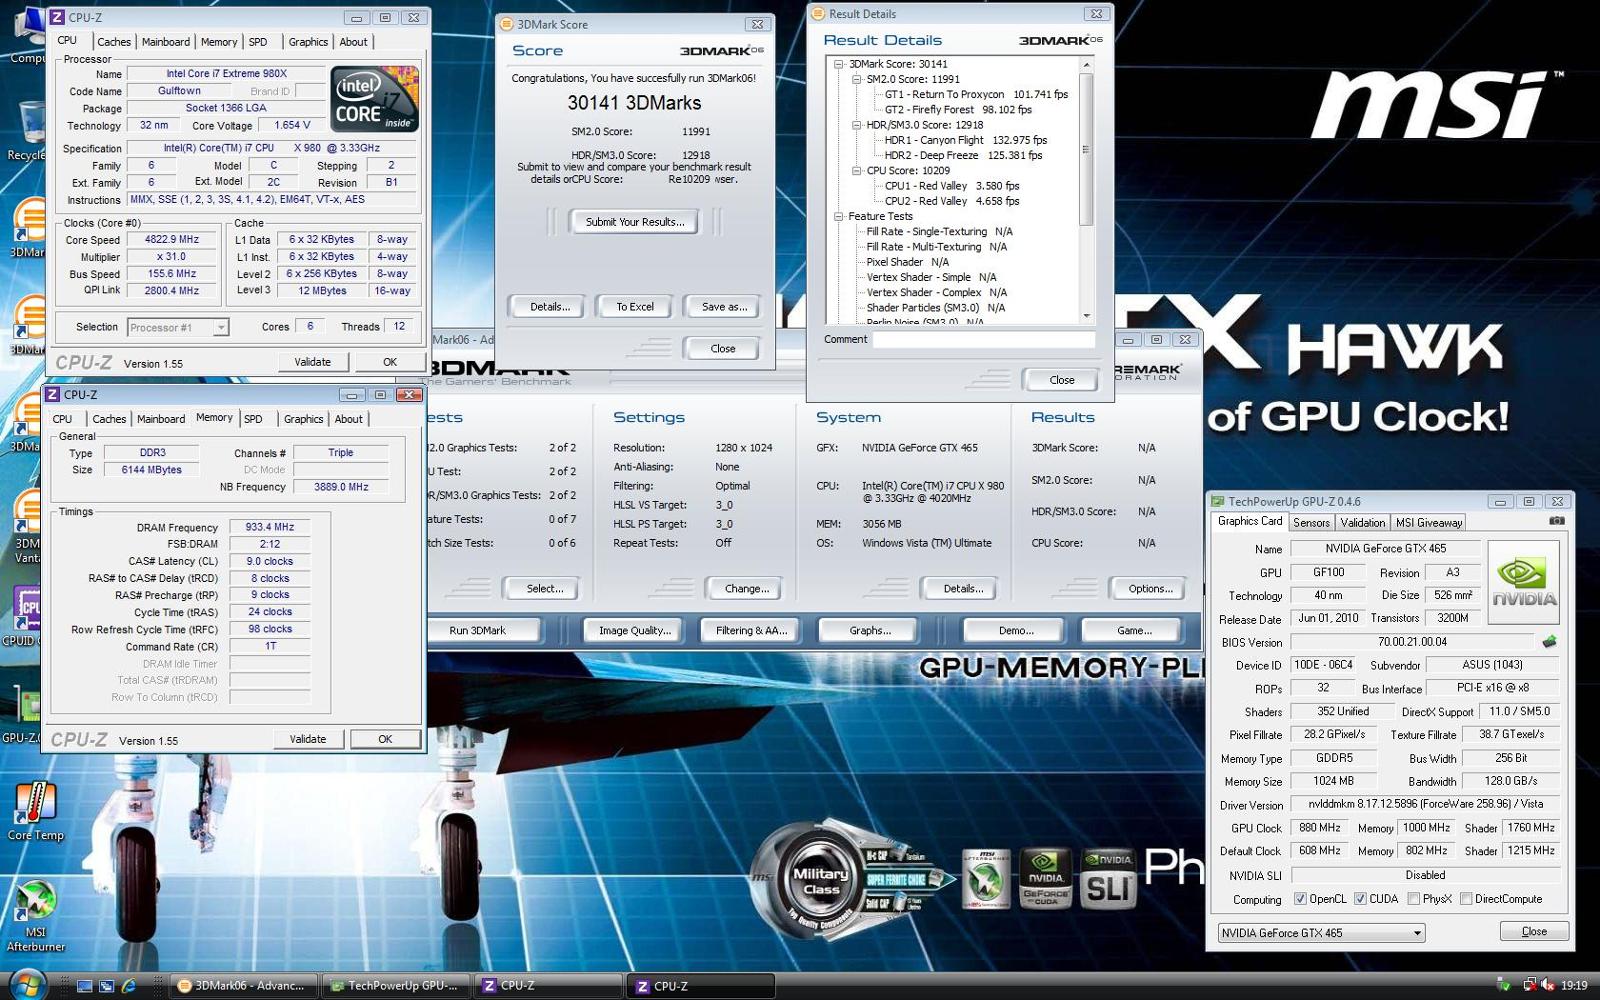Collapse the Feature Tests tree node

[x=839, y=216]
